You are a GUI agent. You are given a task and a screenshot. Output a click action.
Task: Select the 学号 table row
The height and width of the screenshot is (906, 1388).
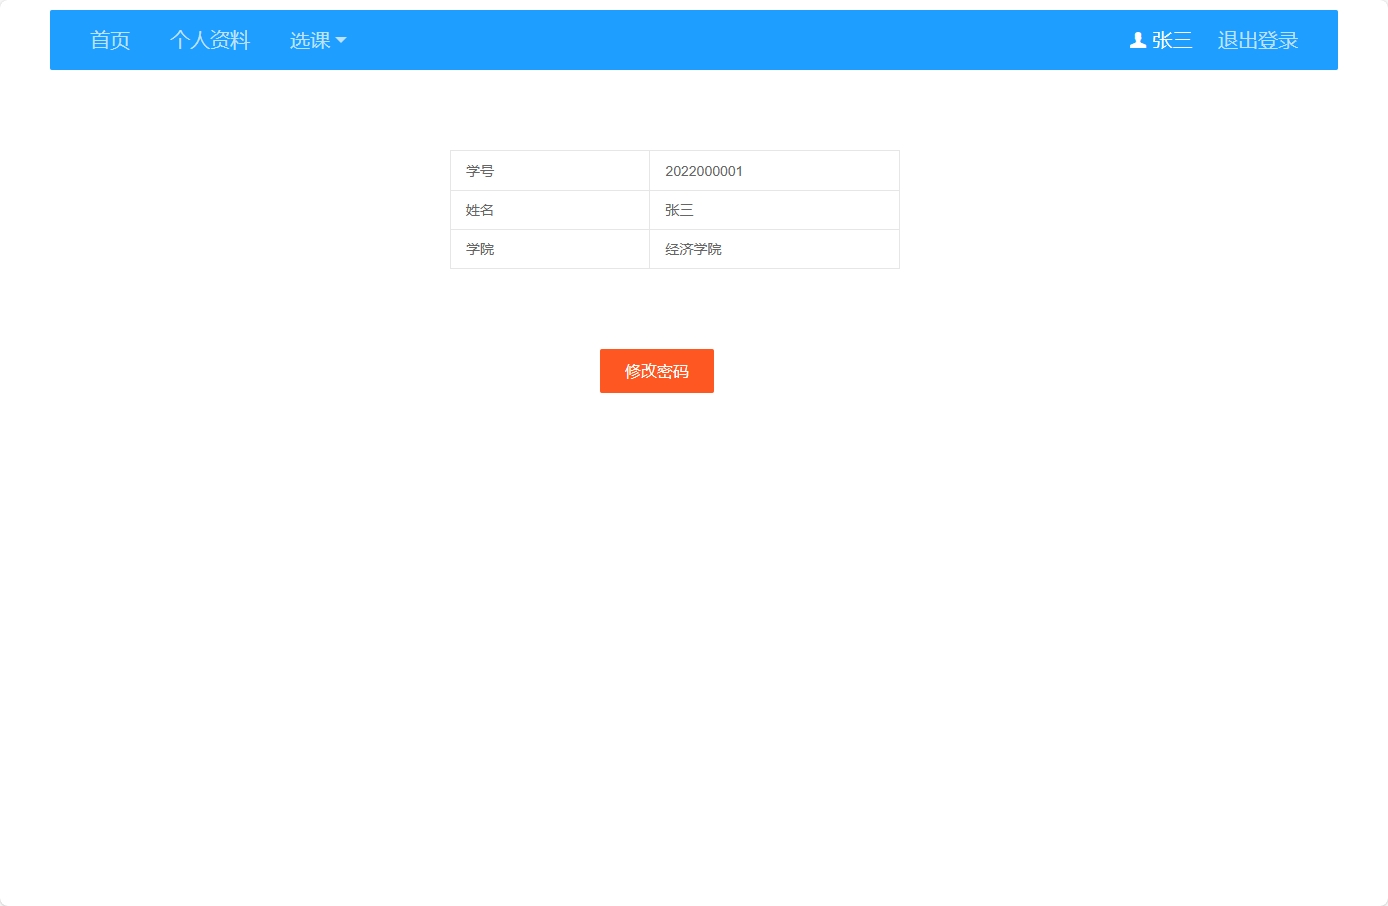675,170
